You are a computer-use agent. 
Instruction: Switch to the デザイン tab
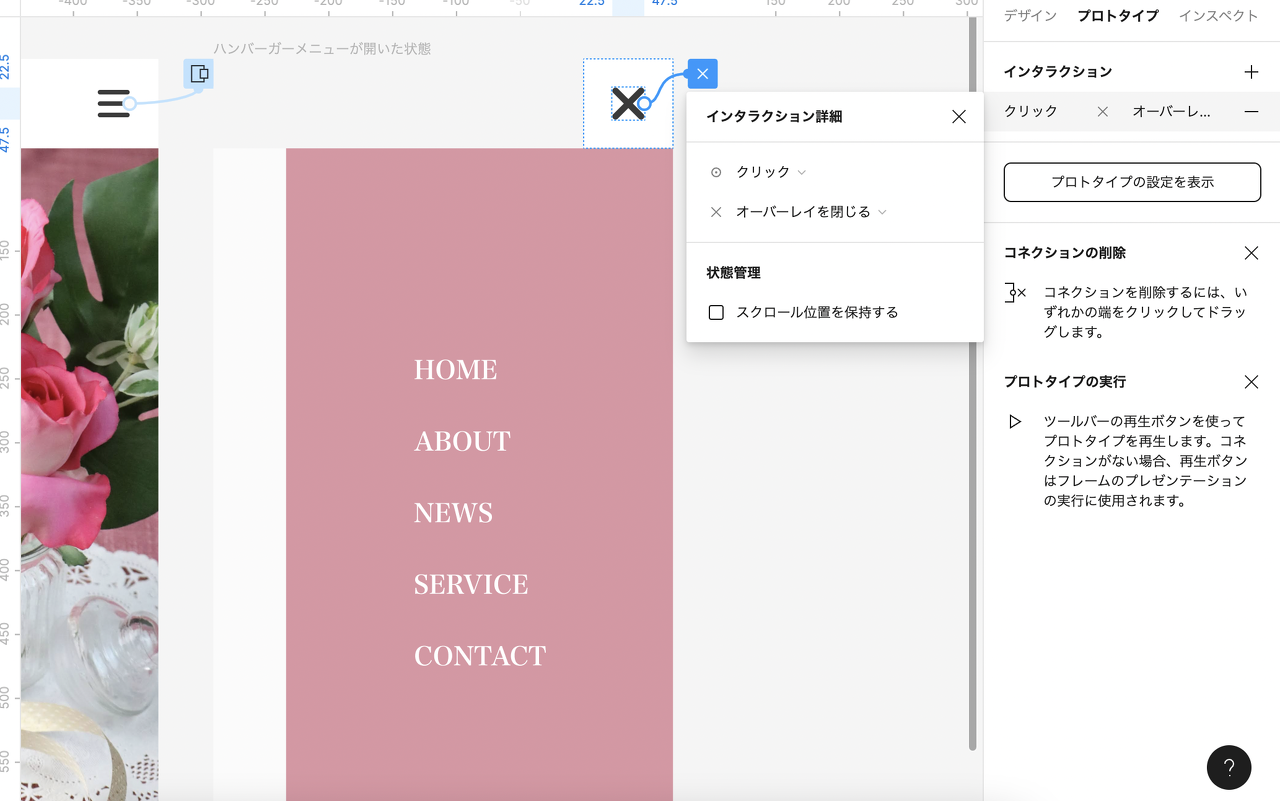click(x=1030, y=16)
